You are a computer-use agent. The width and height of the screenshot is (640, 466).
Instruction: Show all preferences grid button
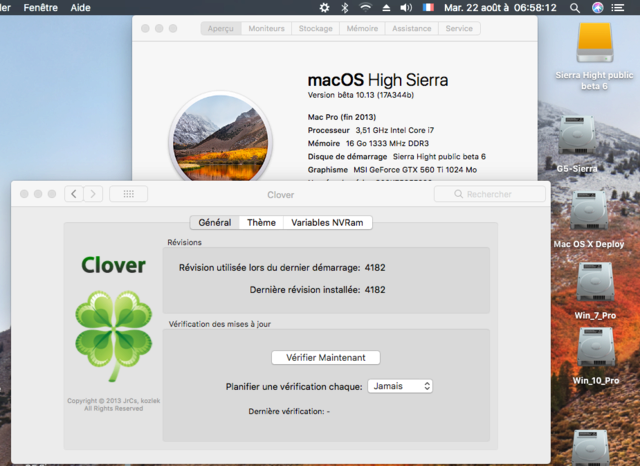pos(129,194)
